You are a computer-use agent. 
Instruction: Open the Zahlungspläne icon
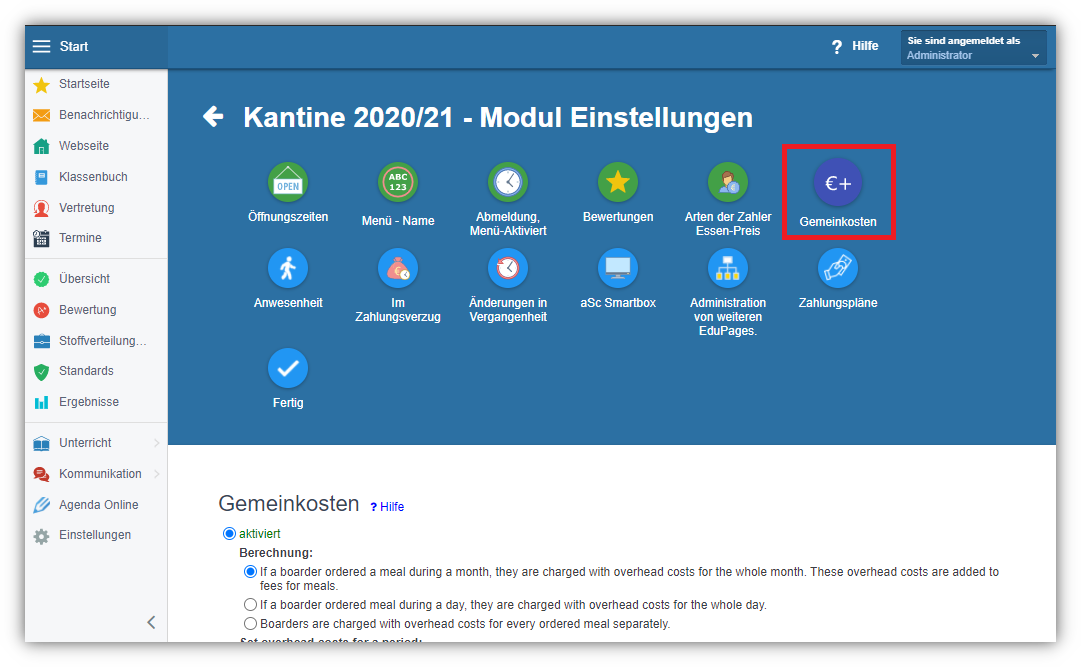[x=838, y=268]
